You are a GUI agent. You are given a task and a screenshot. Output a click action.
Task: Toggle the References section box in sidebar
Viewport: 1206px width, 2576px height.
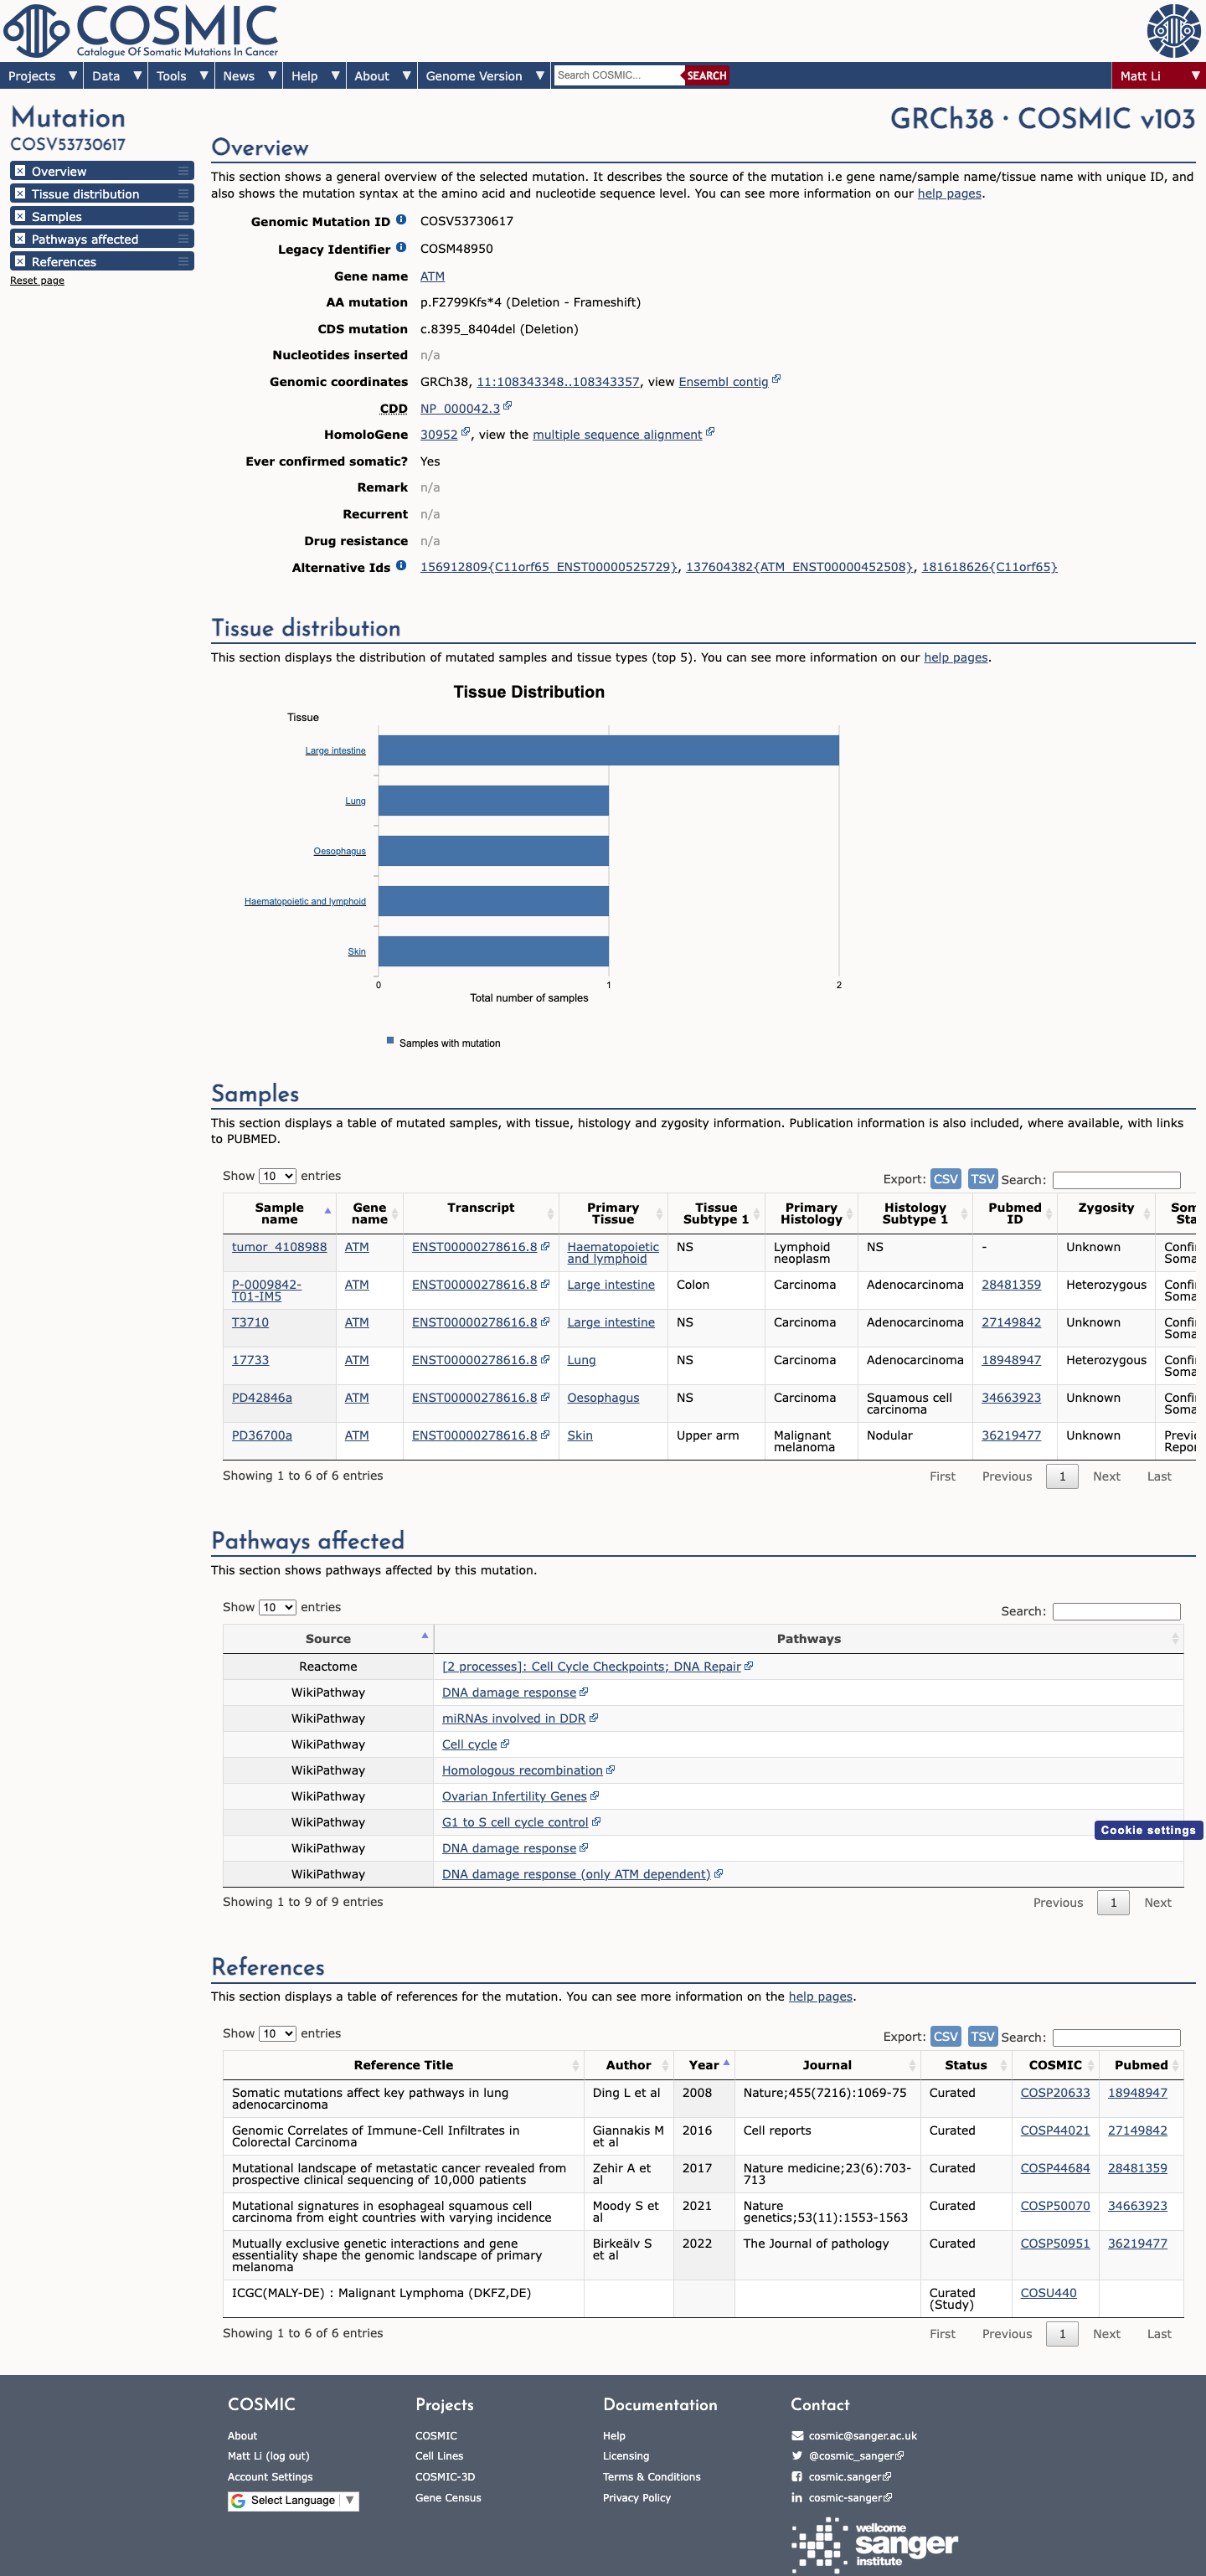coord(19,261)
